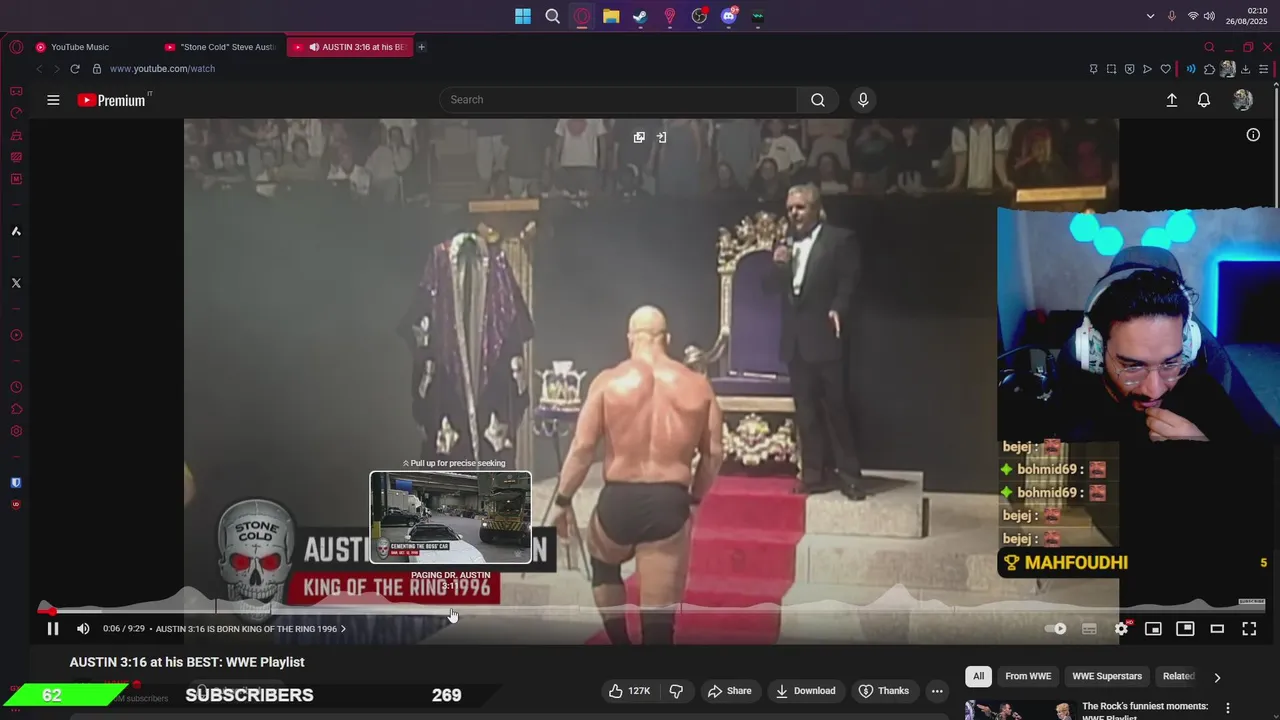Select the 'Related' filter chip
Screen dimensions: 1280x720
point(1178,677)
